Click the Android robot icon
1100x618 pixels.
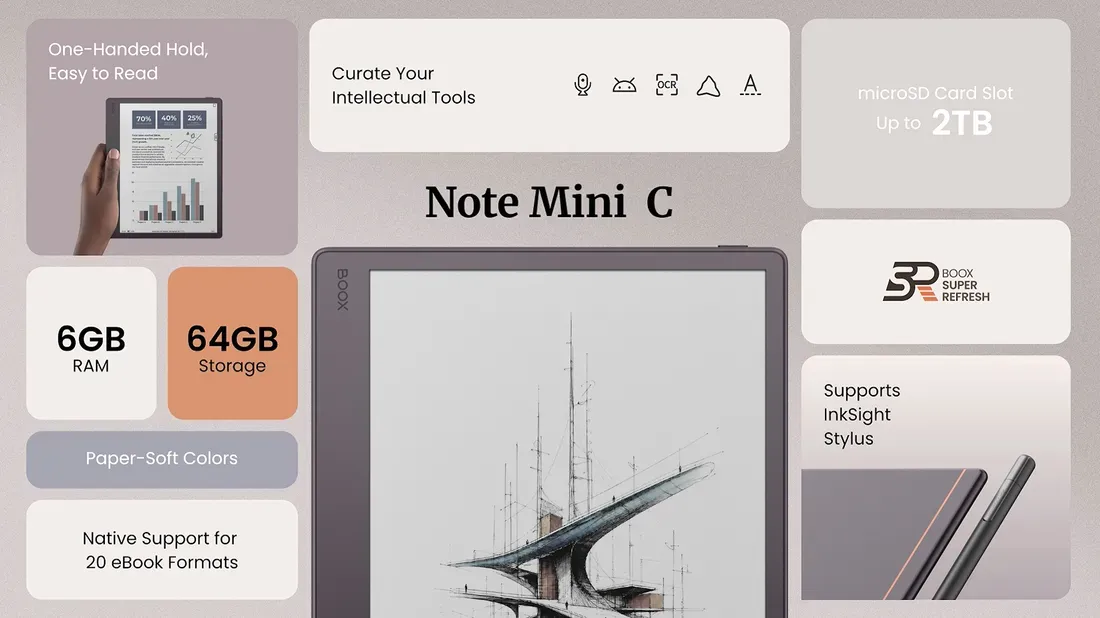[x=624, y=86]
